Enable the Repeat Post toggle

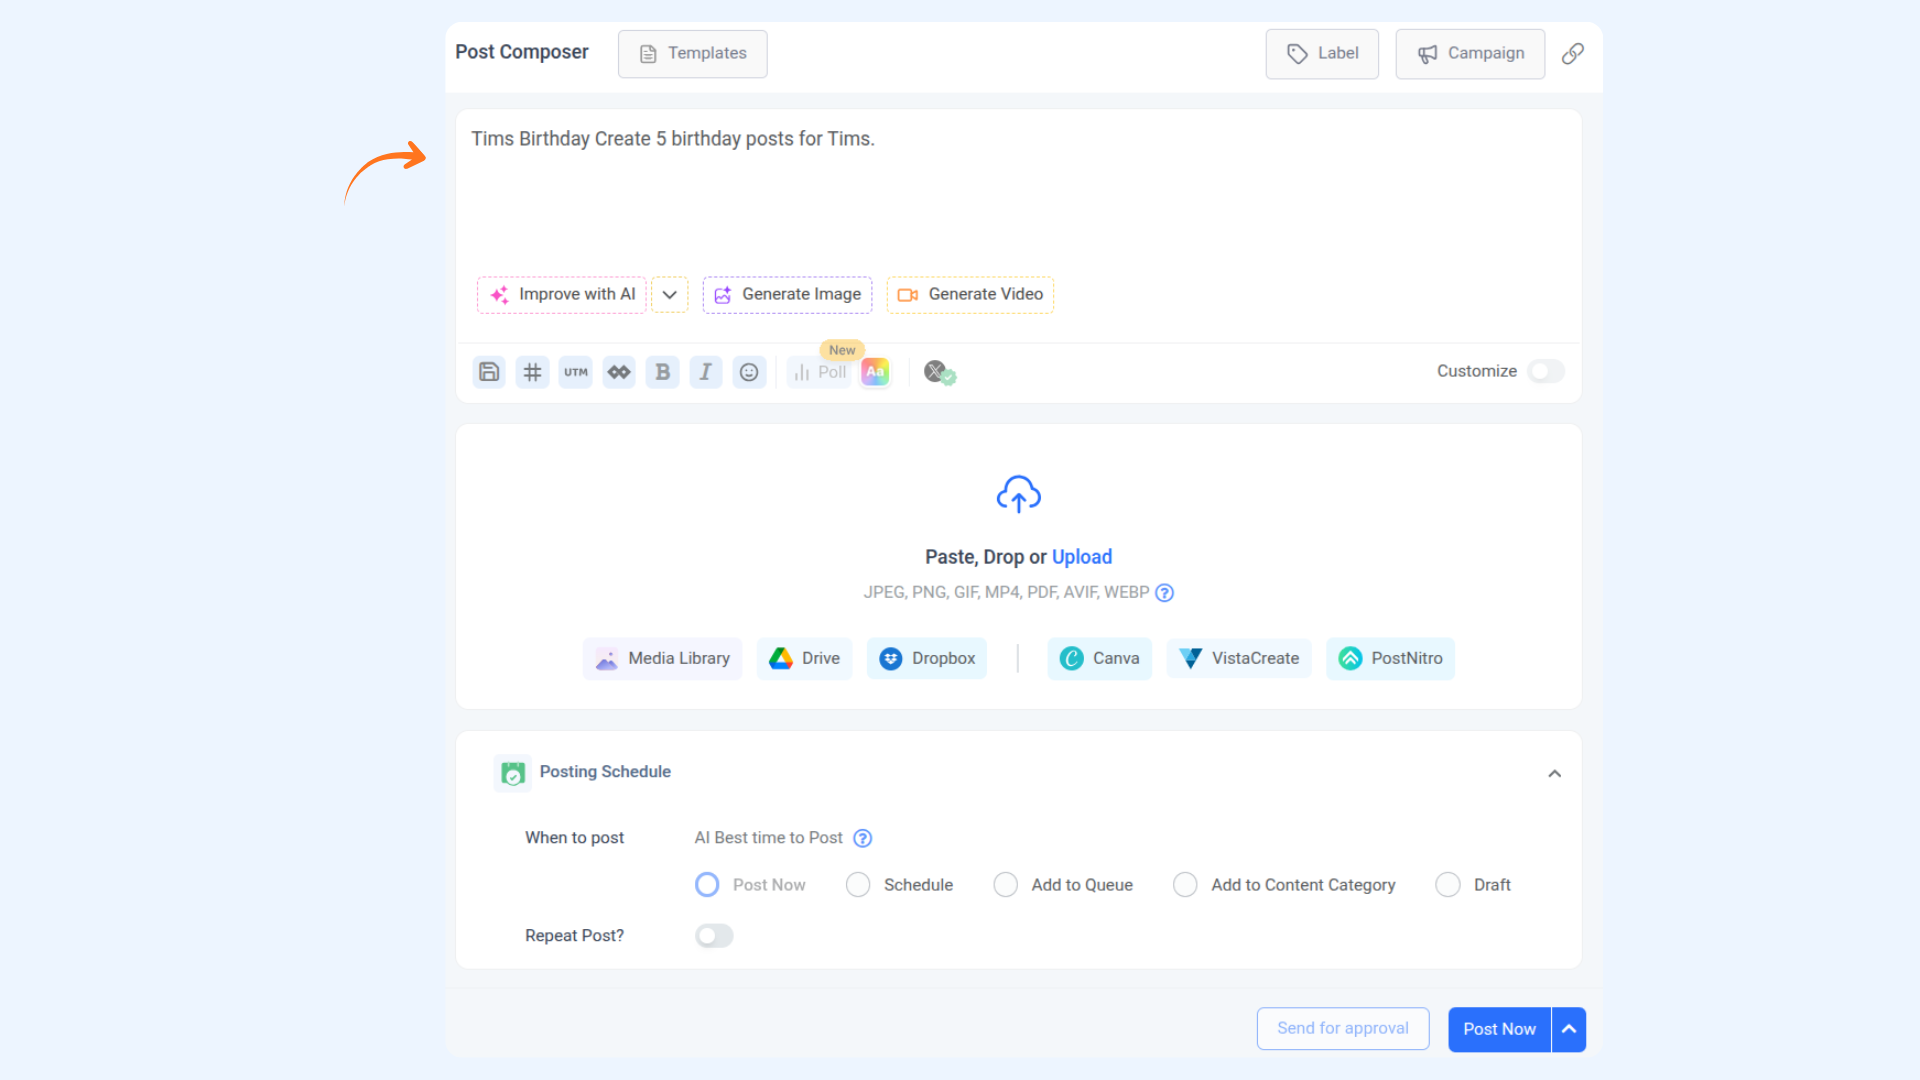714,936
